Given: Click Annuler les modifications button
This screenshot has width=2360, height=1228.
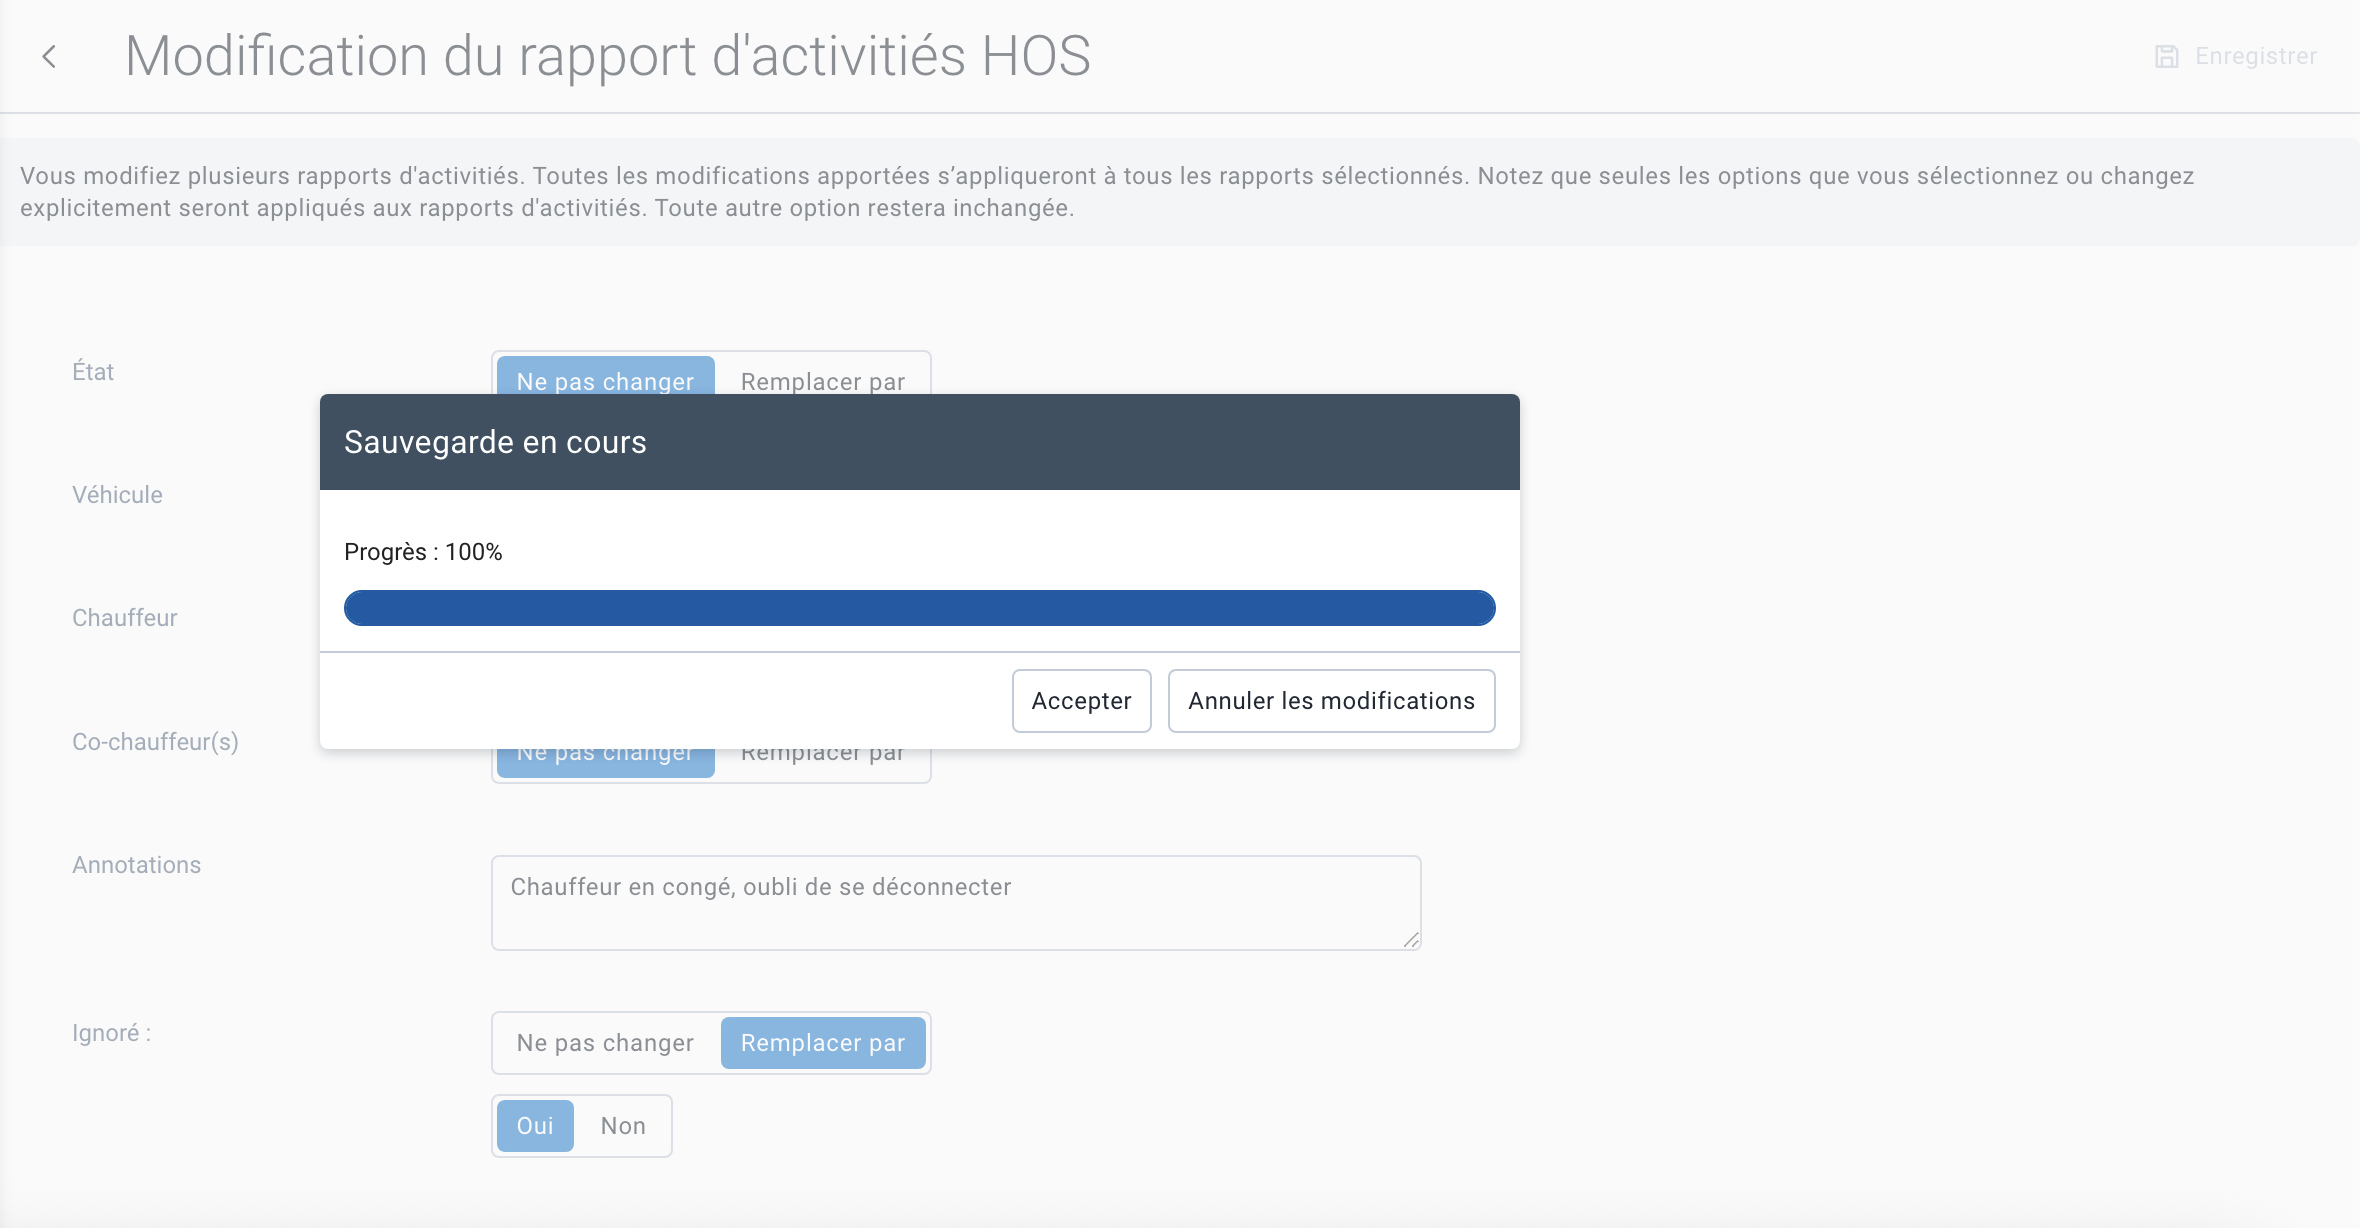Looking at the screenshot, I should [1331, 701].
